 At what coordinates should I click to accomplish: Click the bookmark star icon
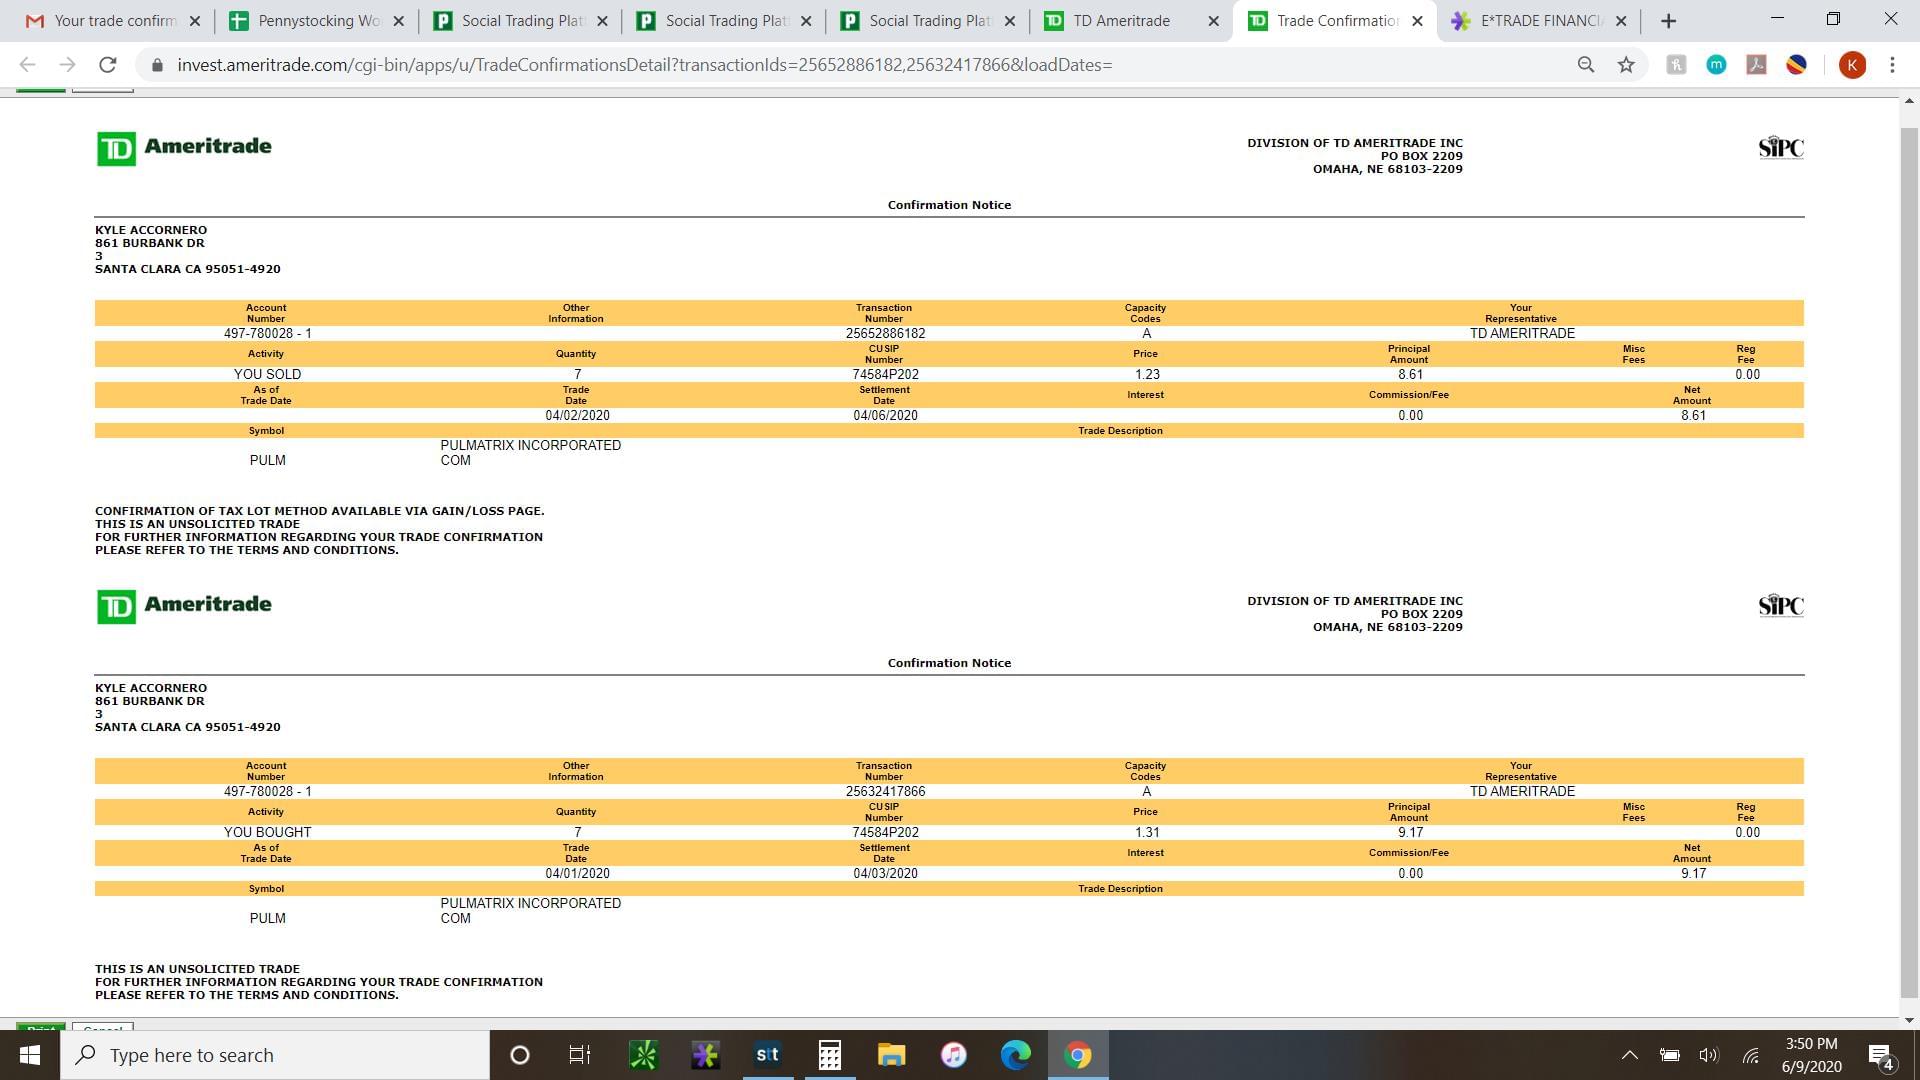pyautogui.click(x=1626, y=65)
